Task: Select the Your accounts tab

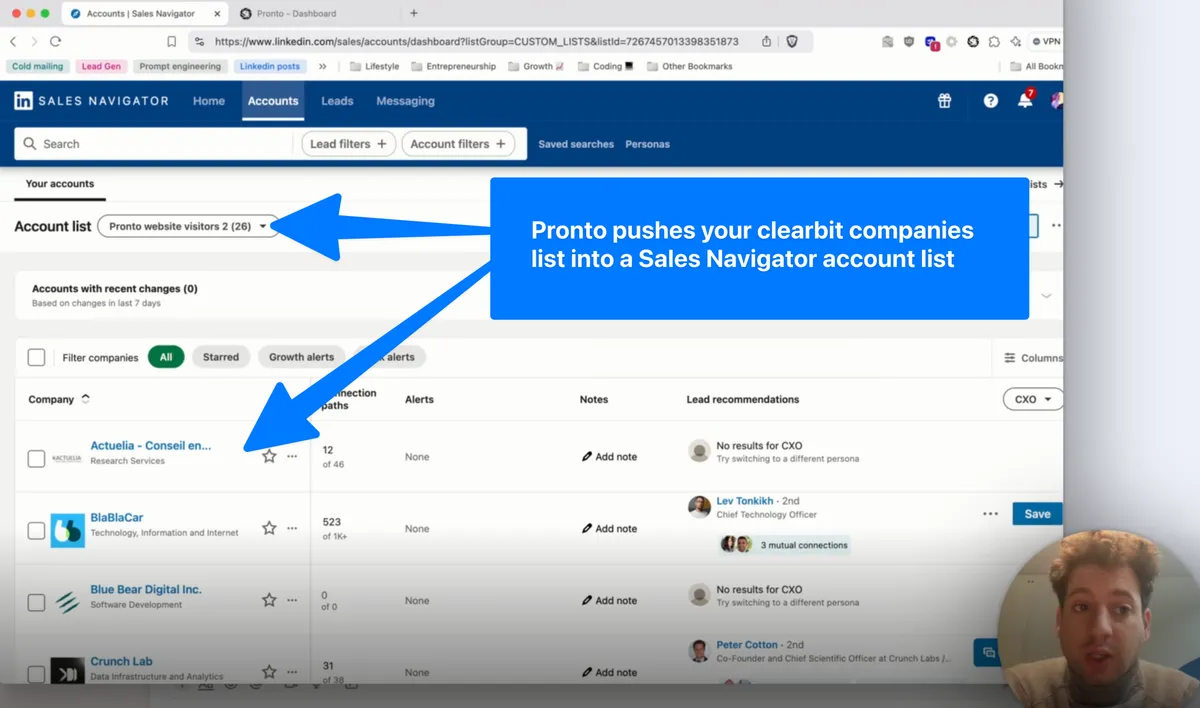Action: tap(60, 184)
